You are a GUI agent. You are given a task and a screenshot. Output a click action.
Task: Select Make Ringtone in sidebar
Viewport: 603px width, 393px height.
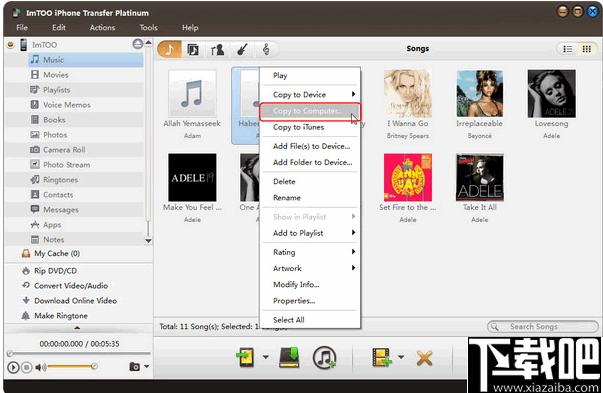[61, 316]
